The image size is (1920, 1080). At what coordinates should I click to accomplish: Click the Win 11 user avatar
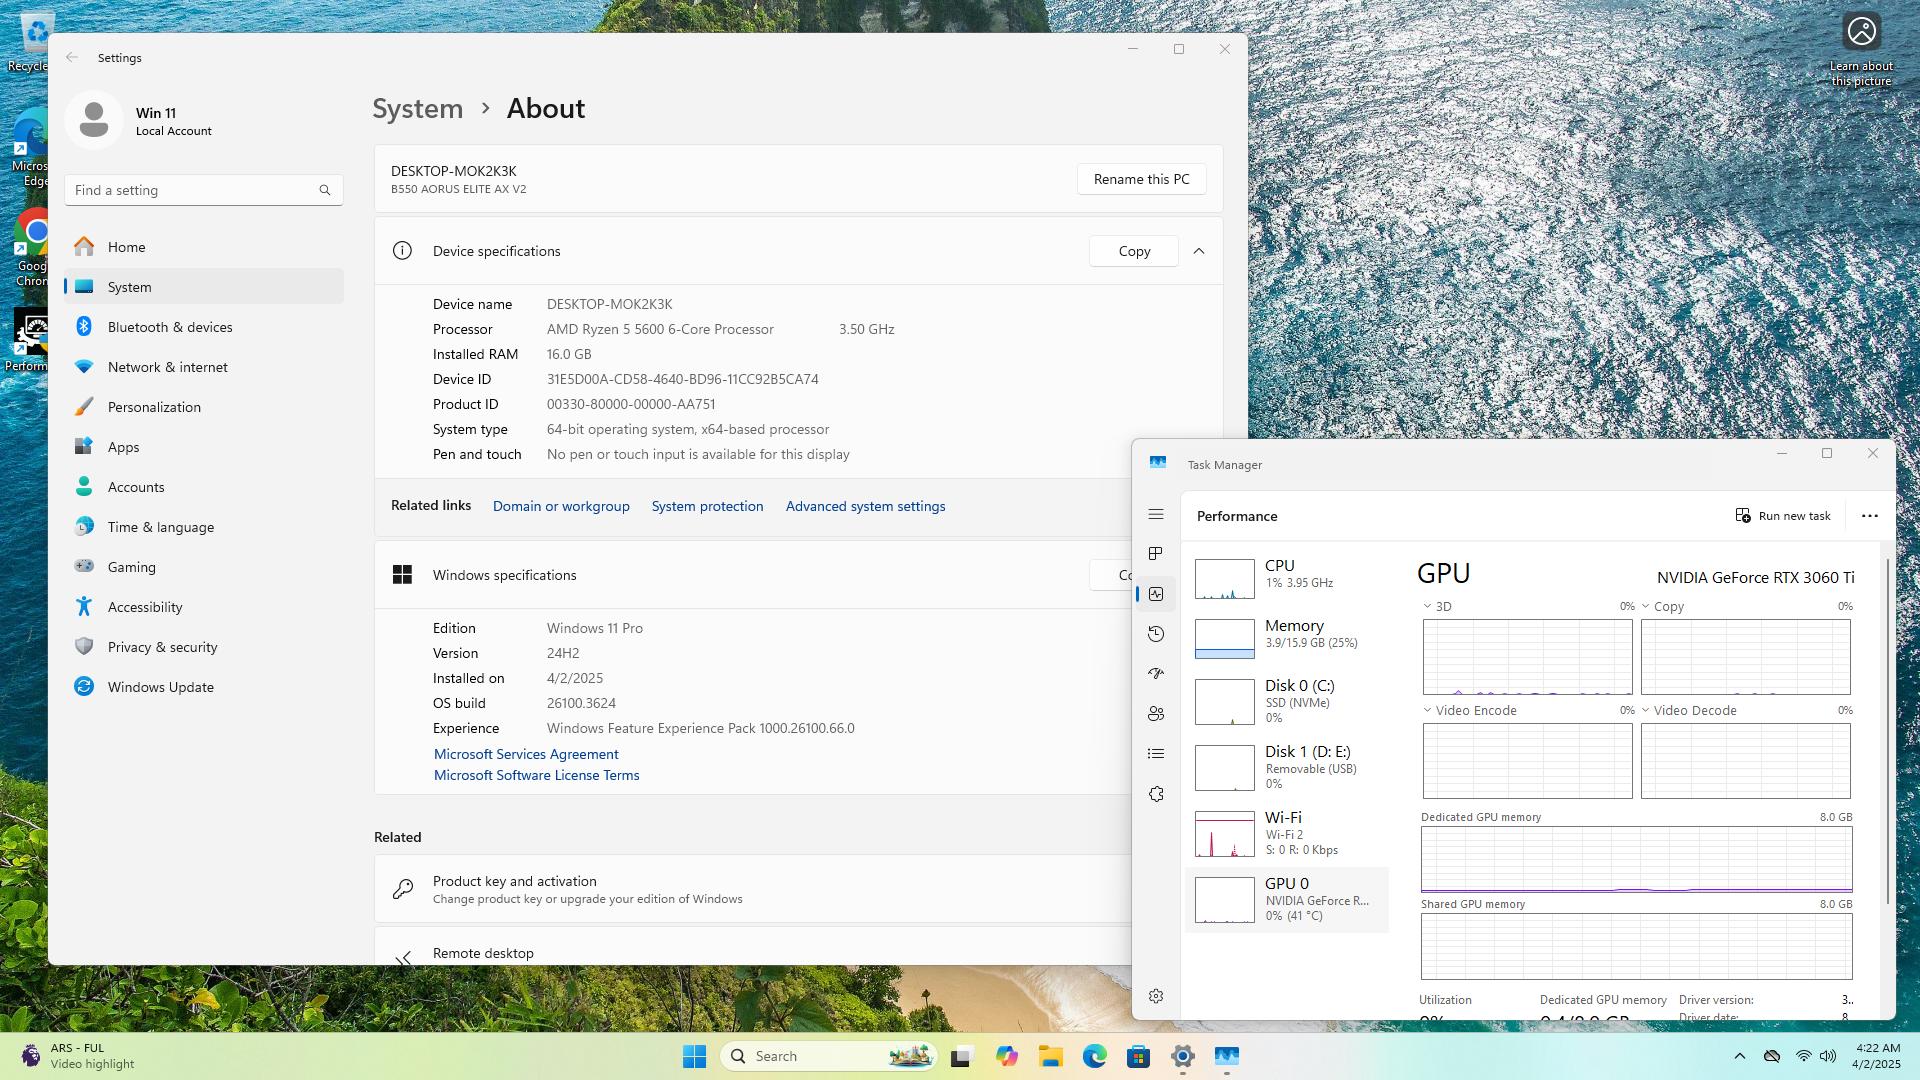pyautogui.click(x=94, y=120)
